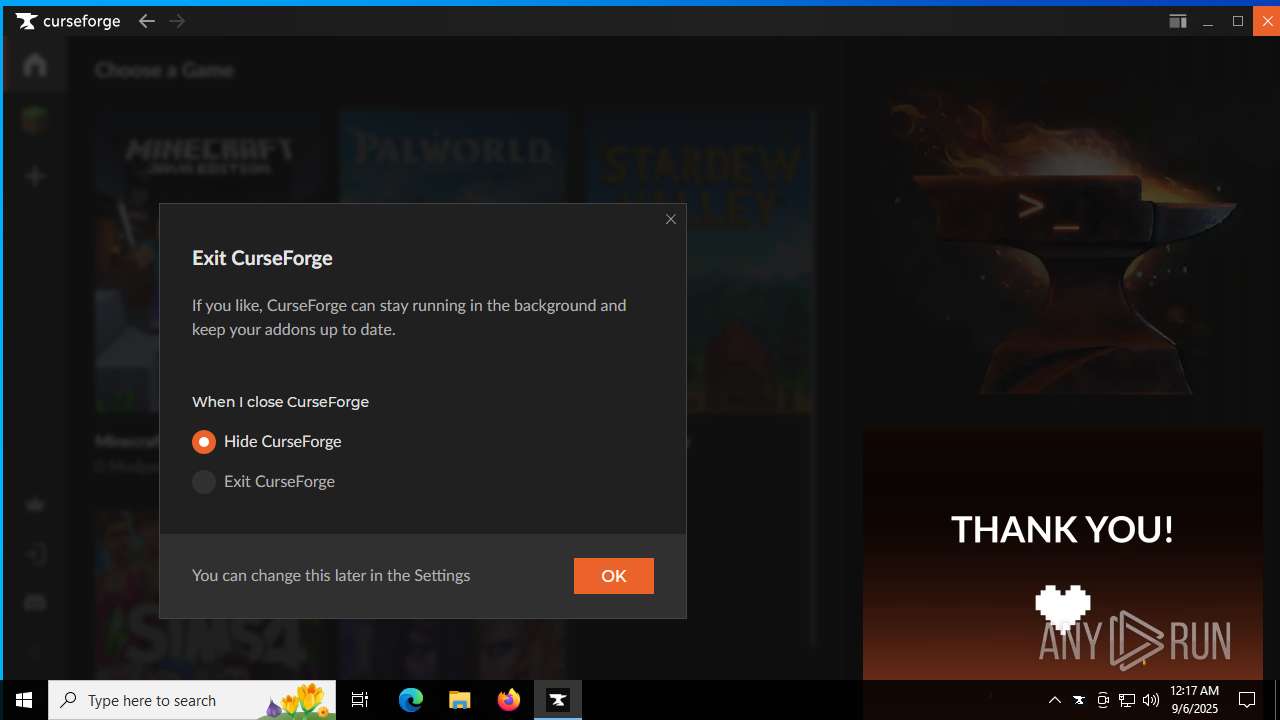Image resolution: width=1280 pixels, height=720 pixels.
Task: Open the Windows notification center
Action: point(1247,700)
